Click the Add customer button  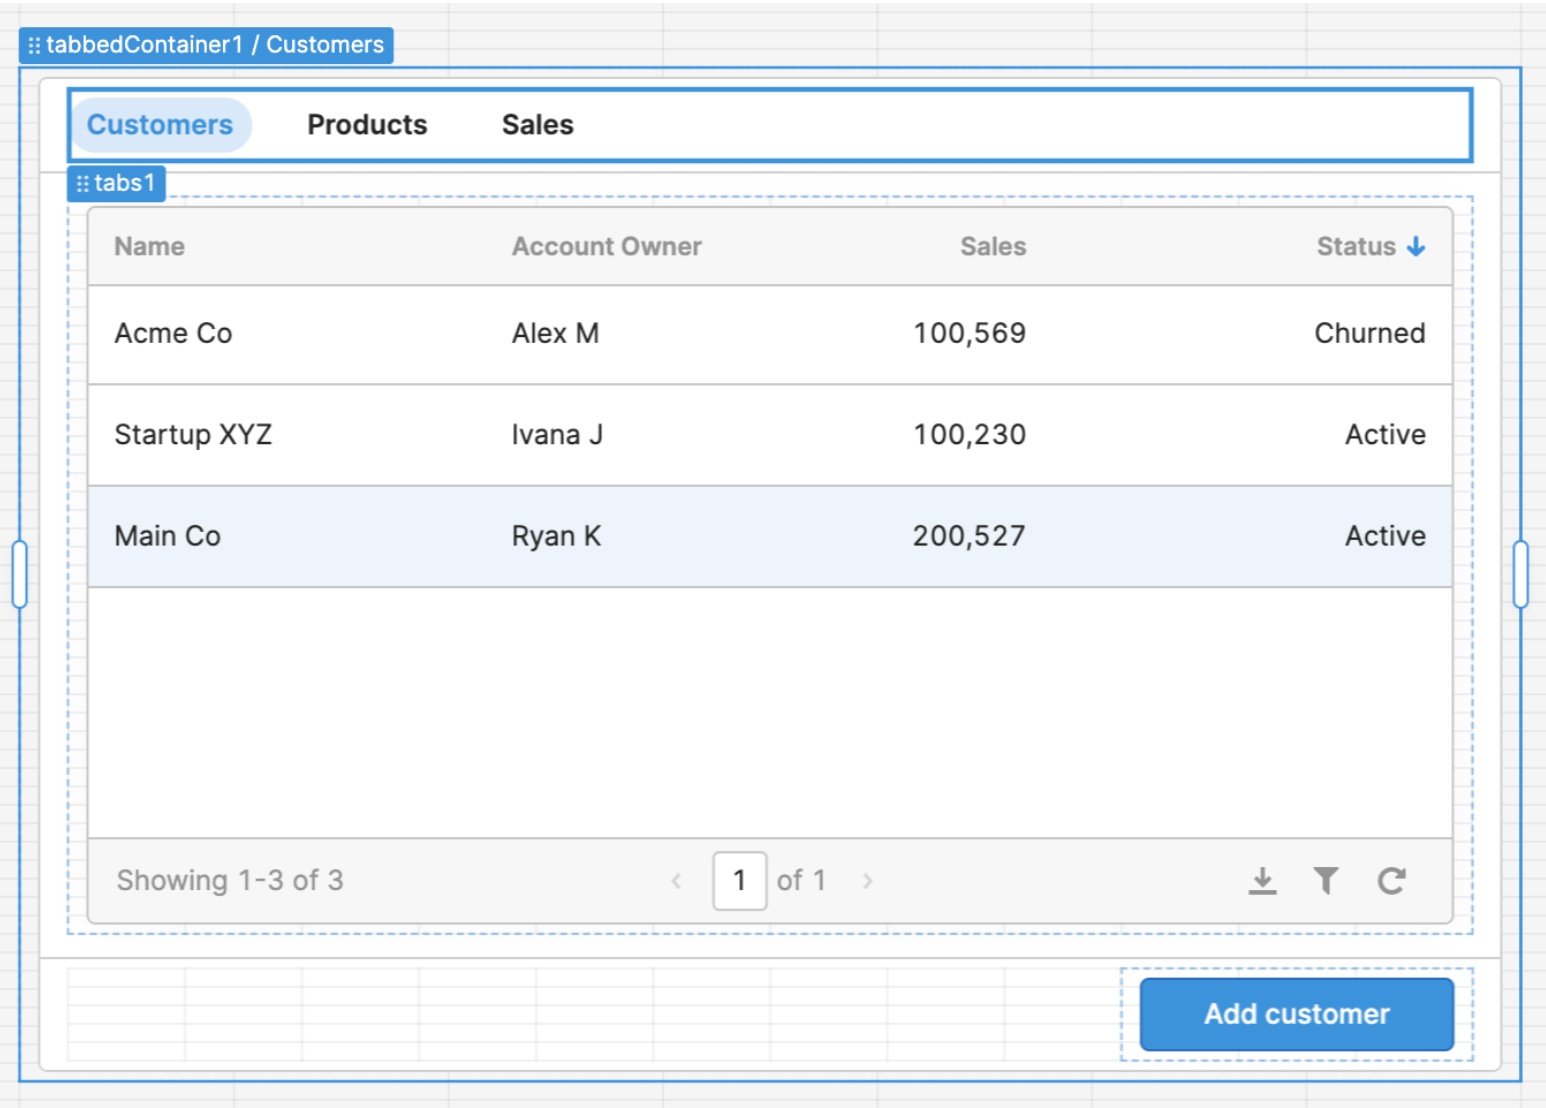tap(1296, 1014)
